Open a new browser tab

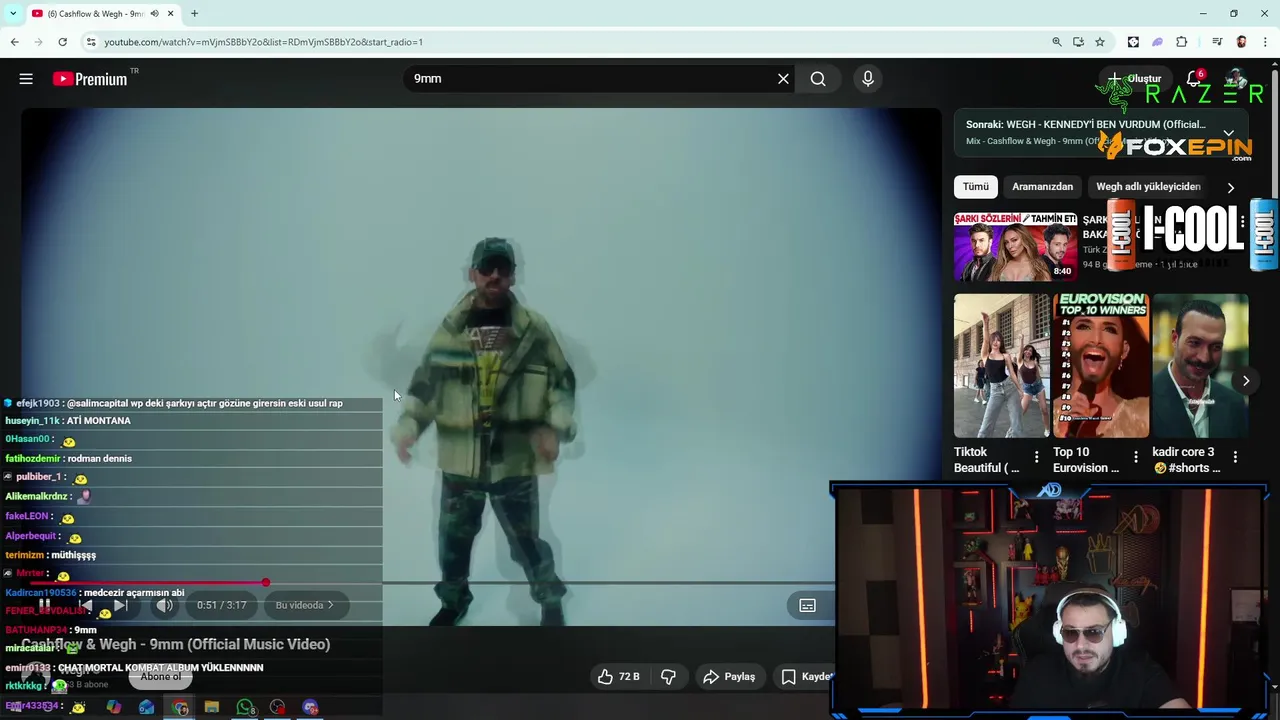tap(194, 14)
